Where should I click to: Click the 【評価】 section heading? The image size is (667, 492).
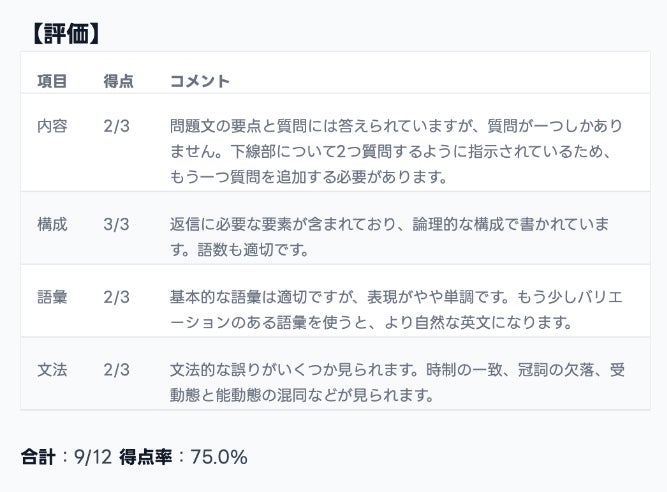pos(66,33)
